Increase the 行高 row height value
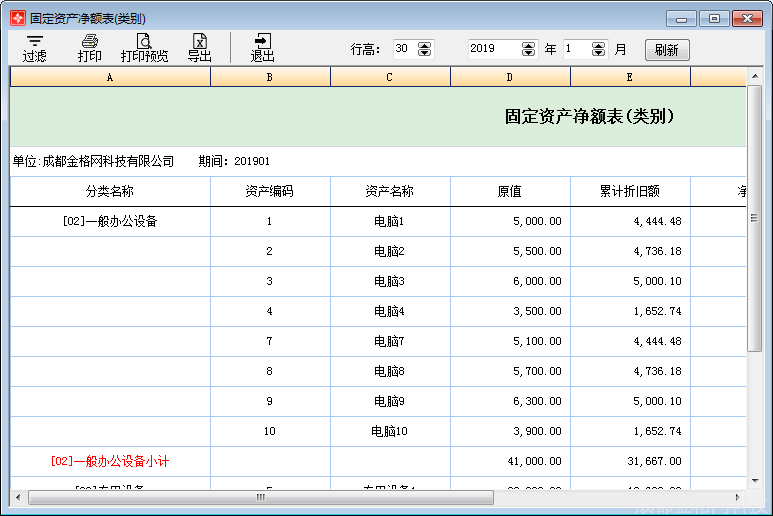The image size is (773, 516). tap(425, 44)
